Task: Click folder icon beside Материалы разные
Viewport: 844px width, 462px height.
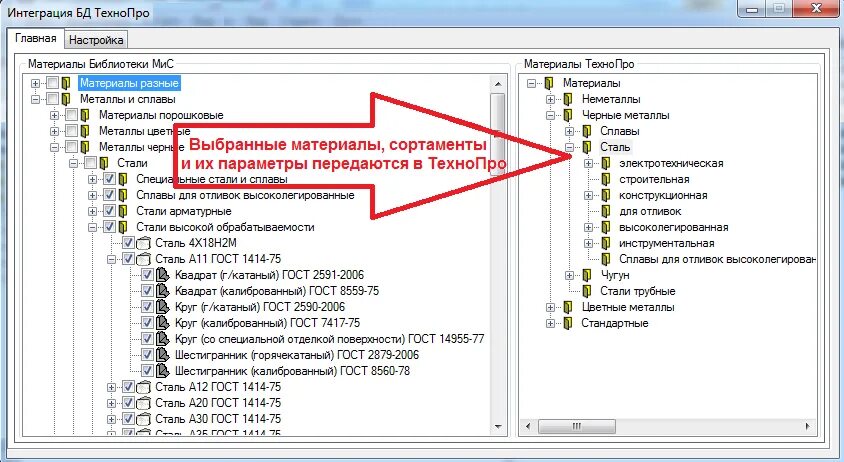Action: coord(66,83)
